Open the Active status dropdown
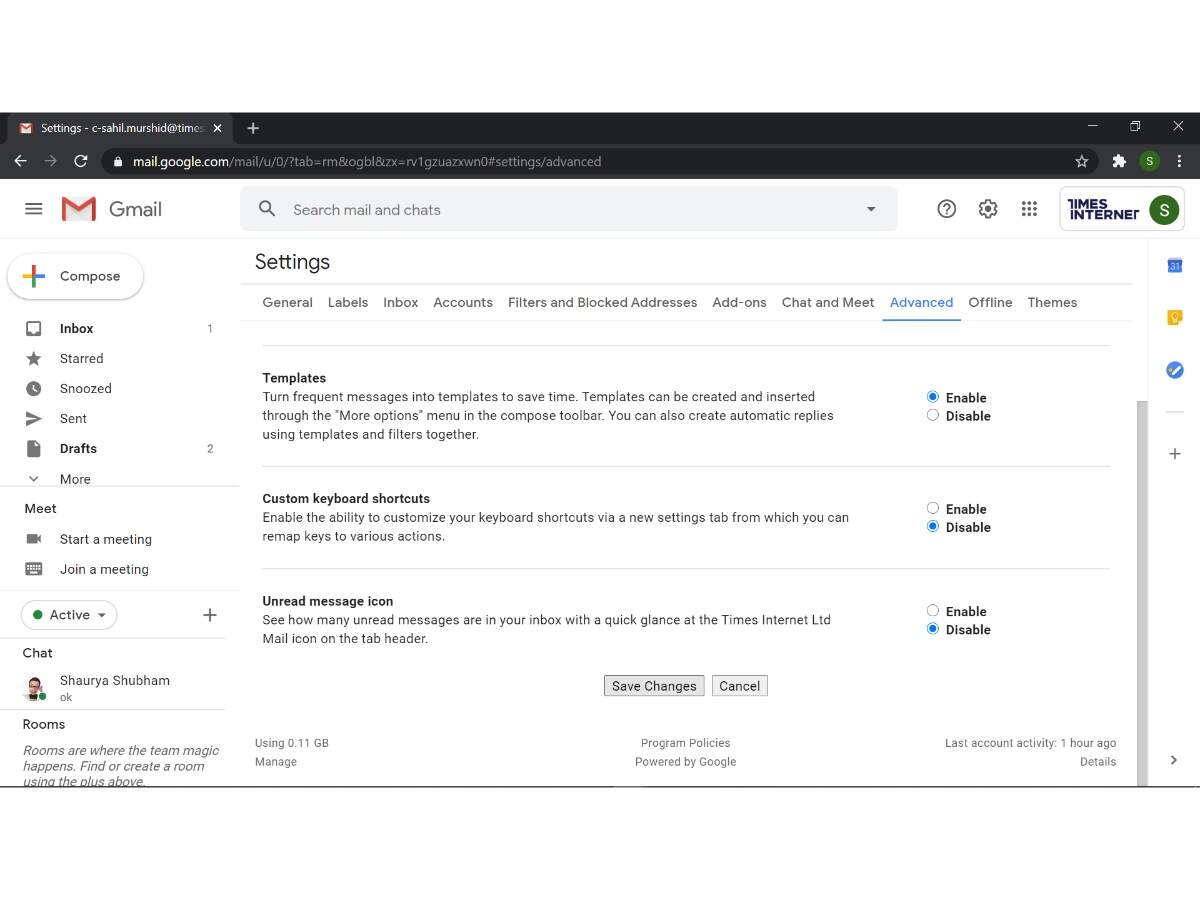This screenshot has width=1200, height=900. [x=68, y=614]
